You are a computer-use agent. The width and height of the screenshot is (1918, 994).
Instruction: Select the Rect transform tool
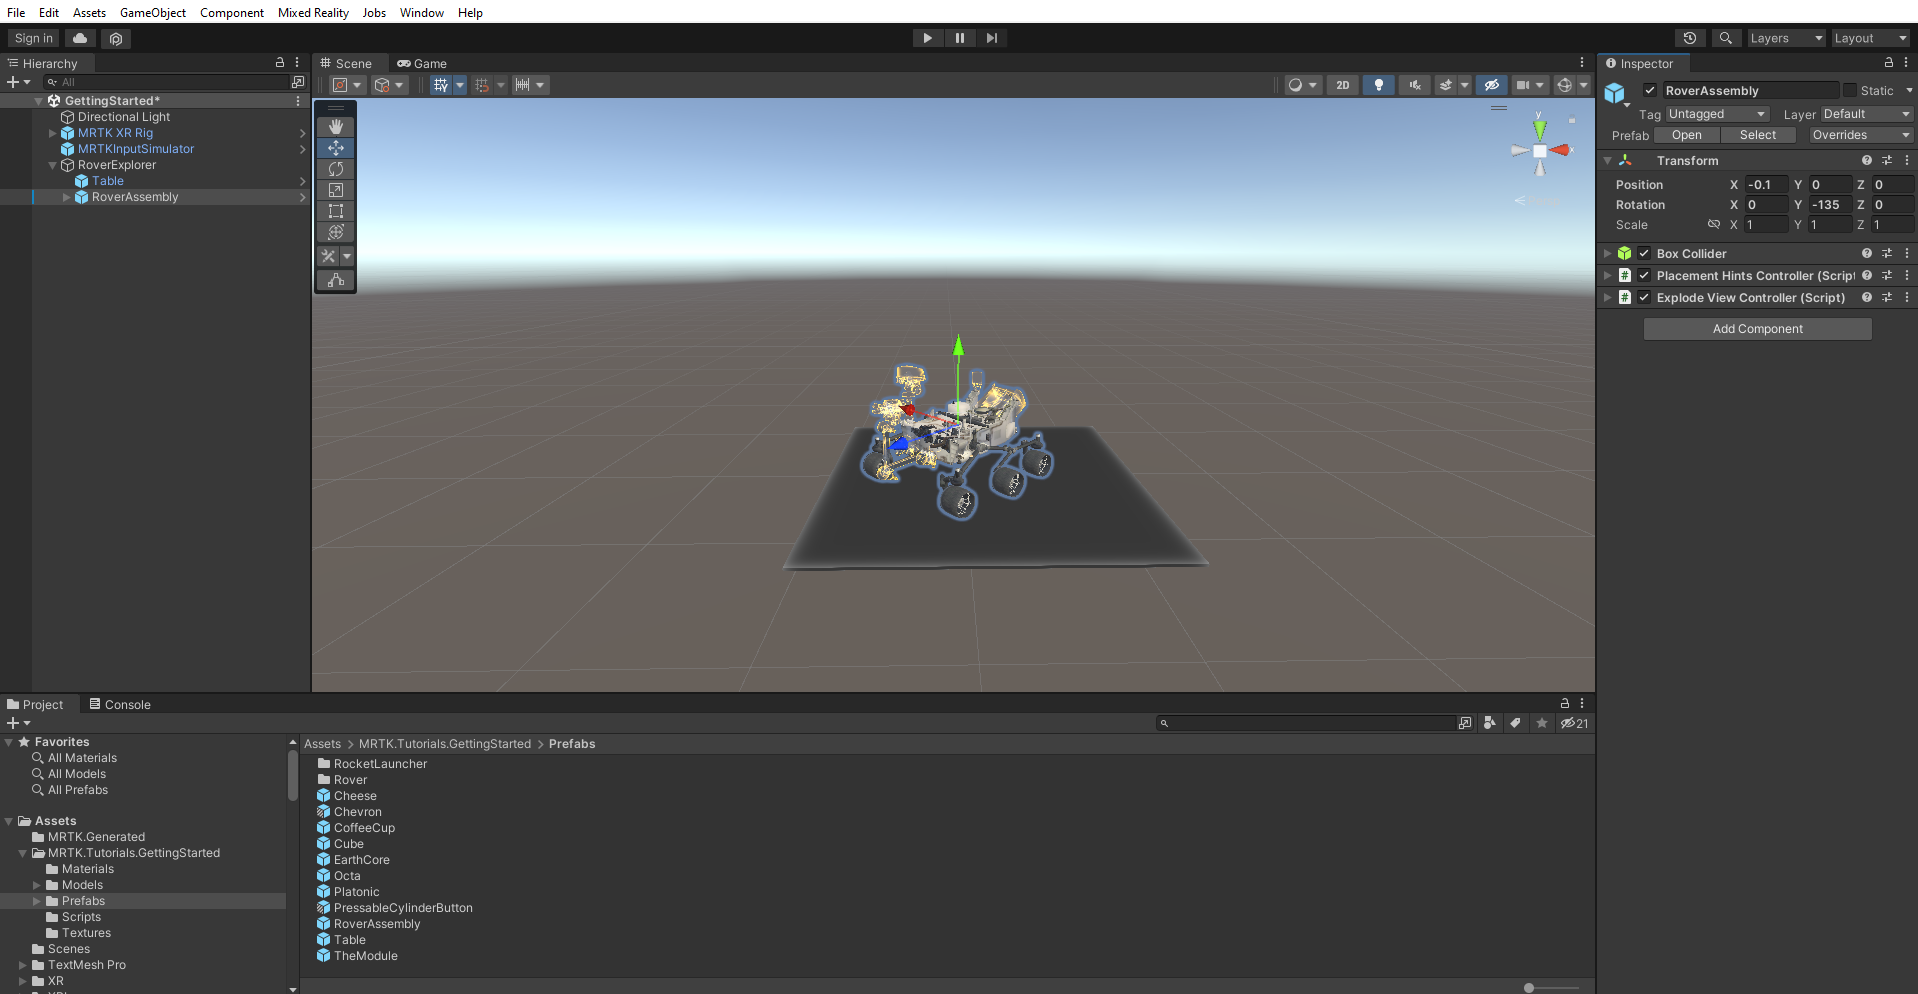click(x=336, y=211)
